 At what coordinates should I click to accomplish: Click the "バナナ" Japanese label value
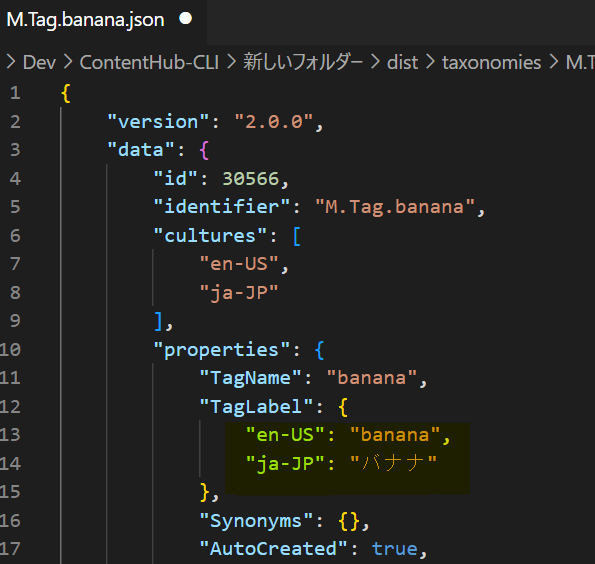coord(393,463)
